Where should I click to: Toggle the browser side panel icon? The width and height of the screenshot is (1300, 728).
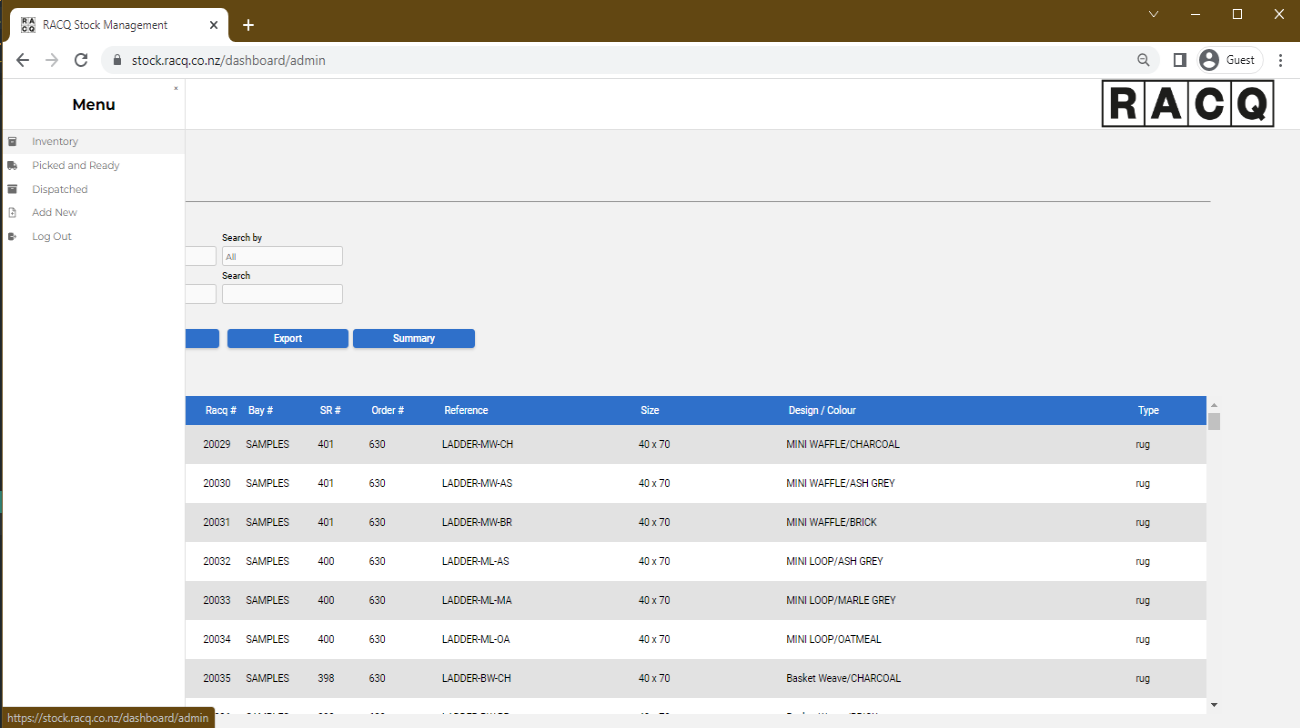(x=1179, y=60)
